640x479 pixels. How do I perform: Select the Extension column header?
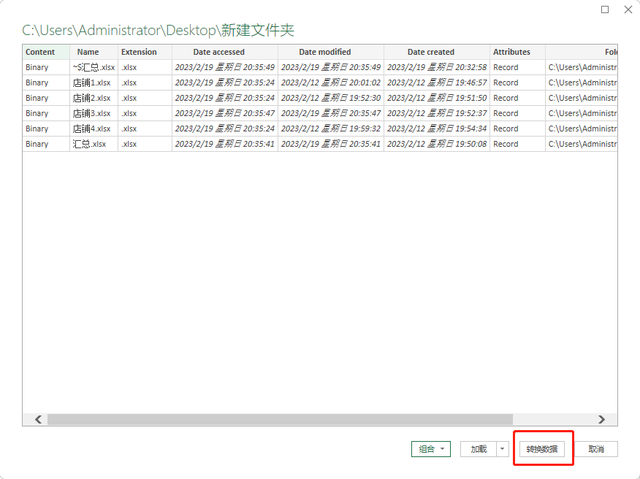(x=145, y=52)
